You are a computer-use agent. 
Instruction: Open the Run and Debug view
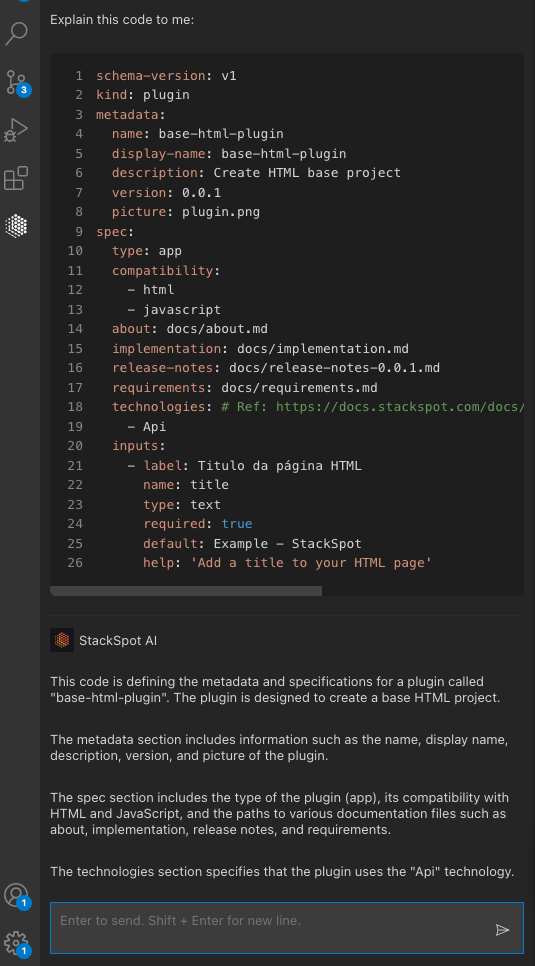17,130
